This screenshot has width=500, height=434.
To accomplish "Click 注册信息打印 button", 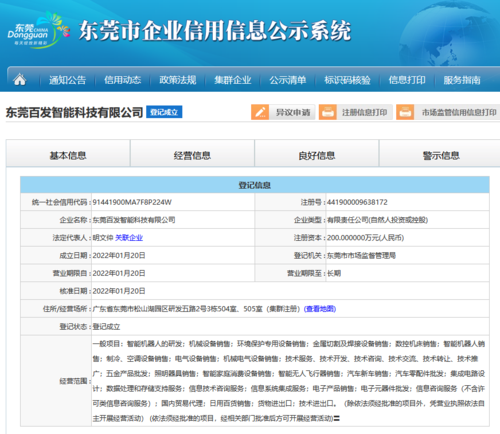I will click(x=356, y=112).
